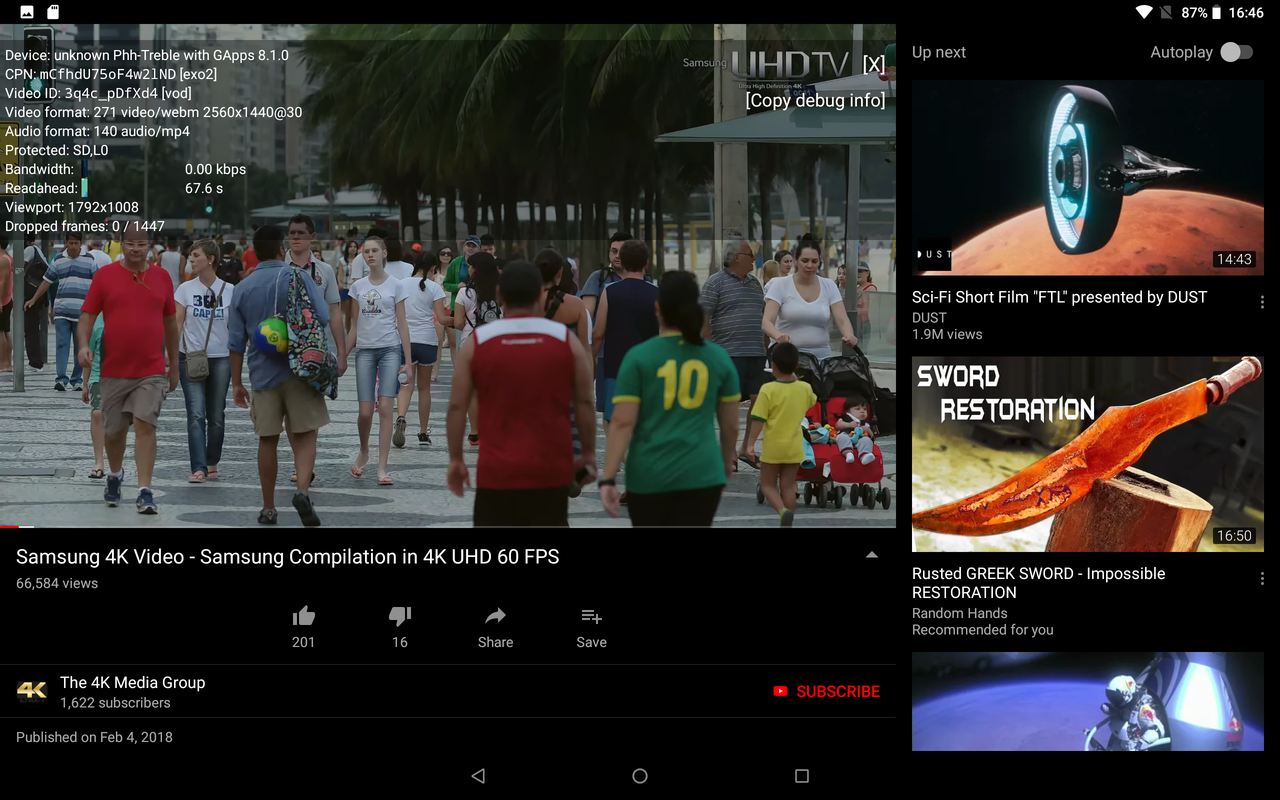Play the Sci-Fi FTL spaceship thumbnail
Viewport: 1280px width, 800px height.
(1088, 178)
